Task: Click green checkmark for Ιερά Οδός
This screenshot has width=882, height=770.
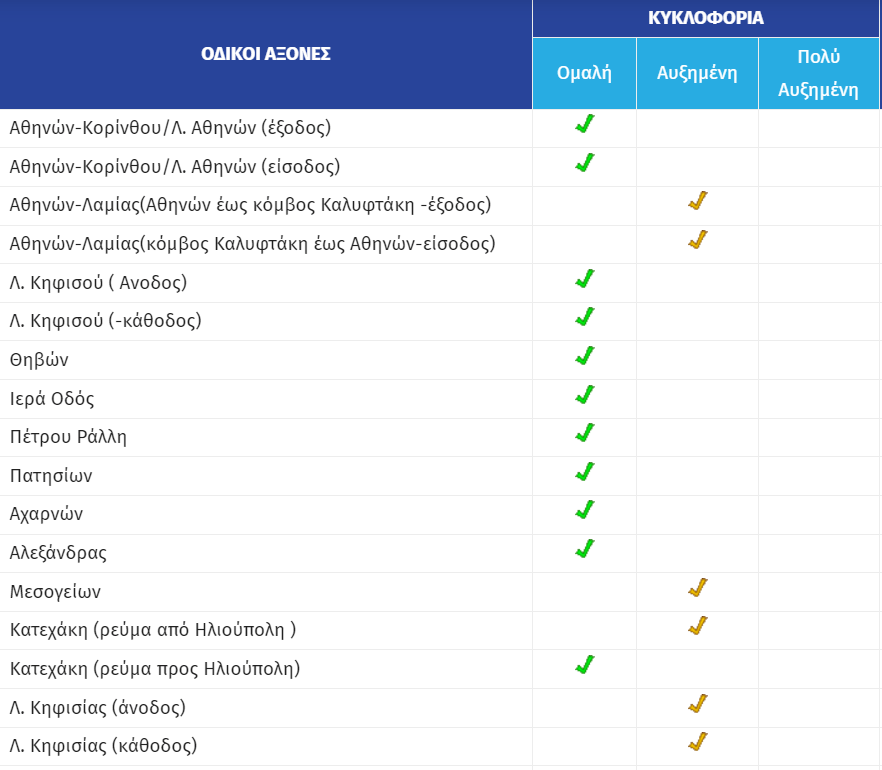Action: click(x=585, y=394)
